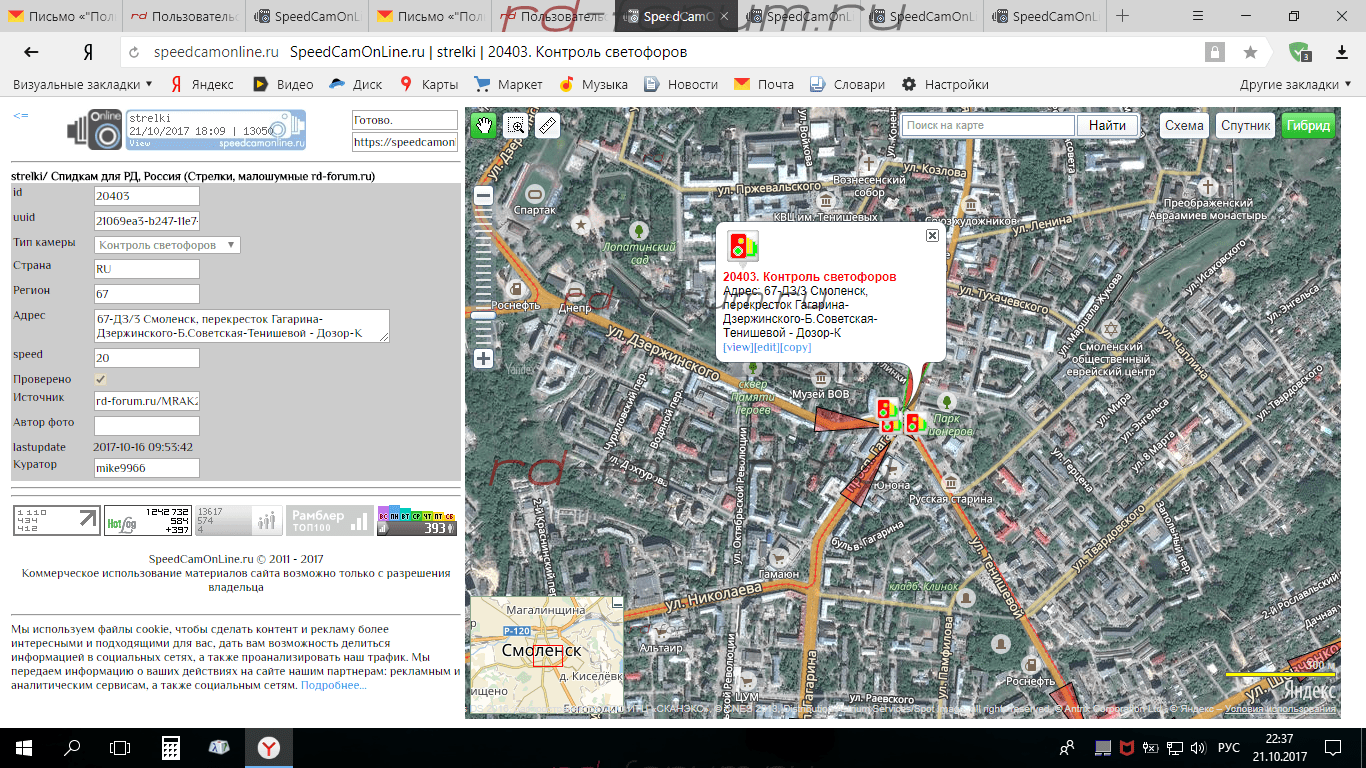Open the Карты bookmark
This screenshot has height=768, width=1366.
point(429,85)
